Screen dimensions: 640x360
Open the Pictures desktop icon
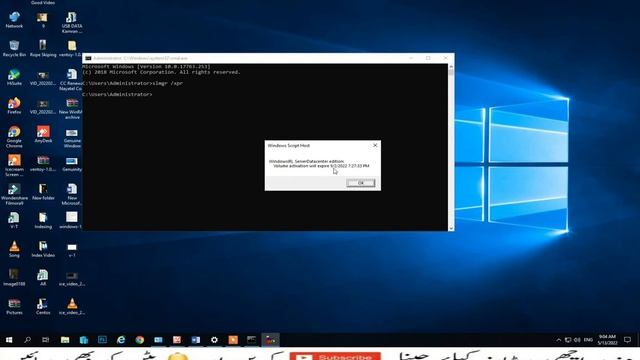pyautogui.click(x=14, y=306)
